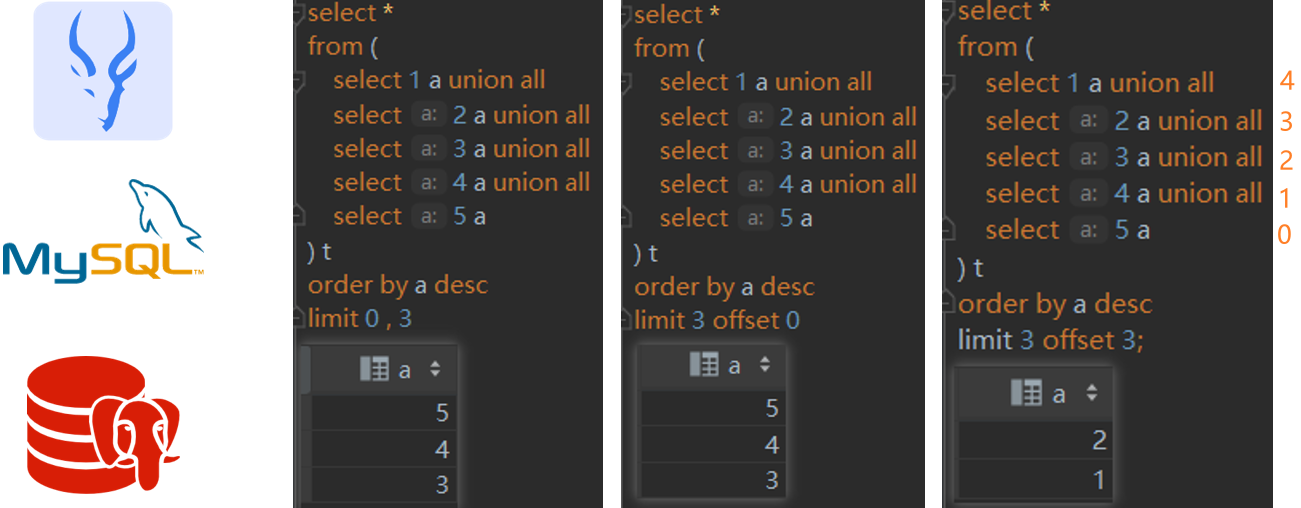Collapse fold marker beside "limit 3 offset 3;" query's order by
This screenshot has width=1301, height=508.
[951, 304]
